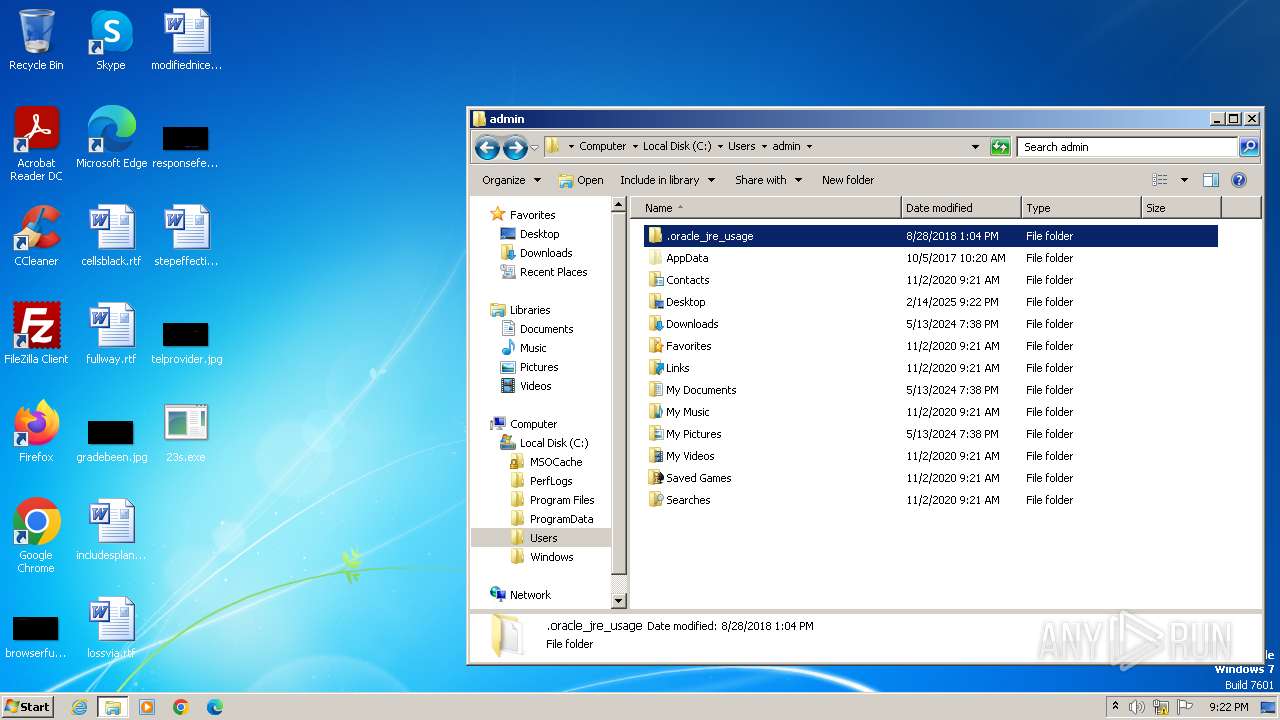Select telprovider.jpg desktop file
This screenshot has height=720, width=1280.
(186, 342)
